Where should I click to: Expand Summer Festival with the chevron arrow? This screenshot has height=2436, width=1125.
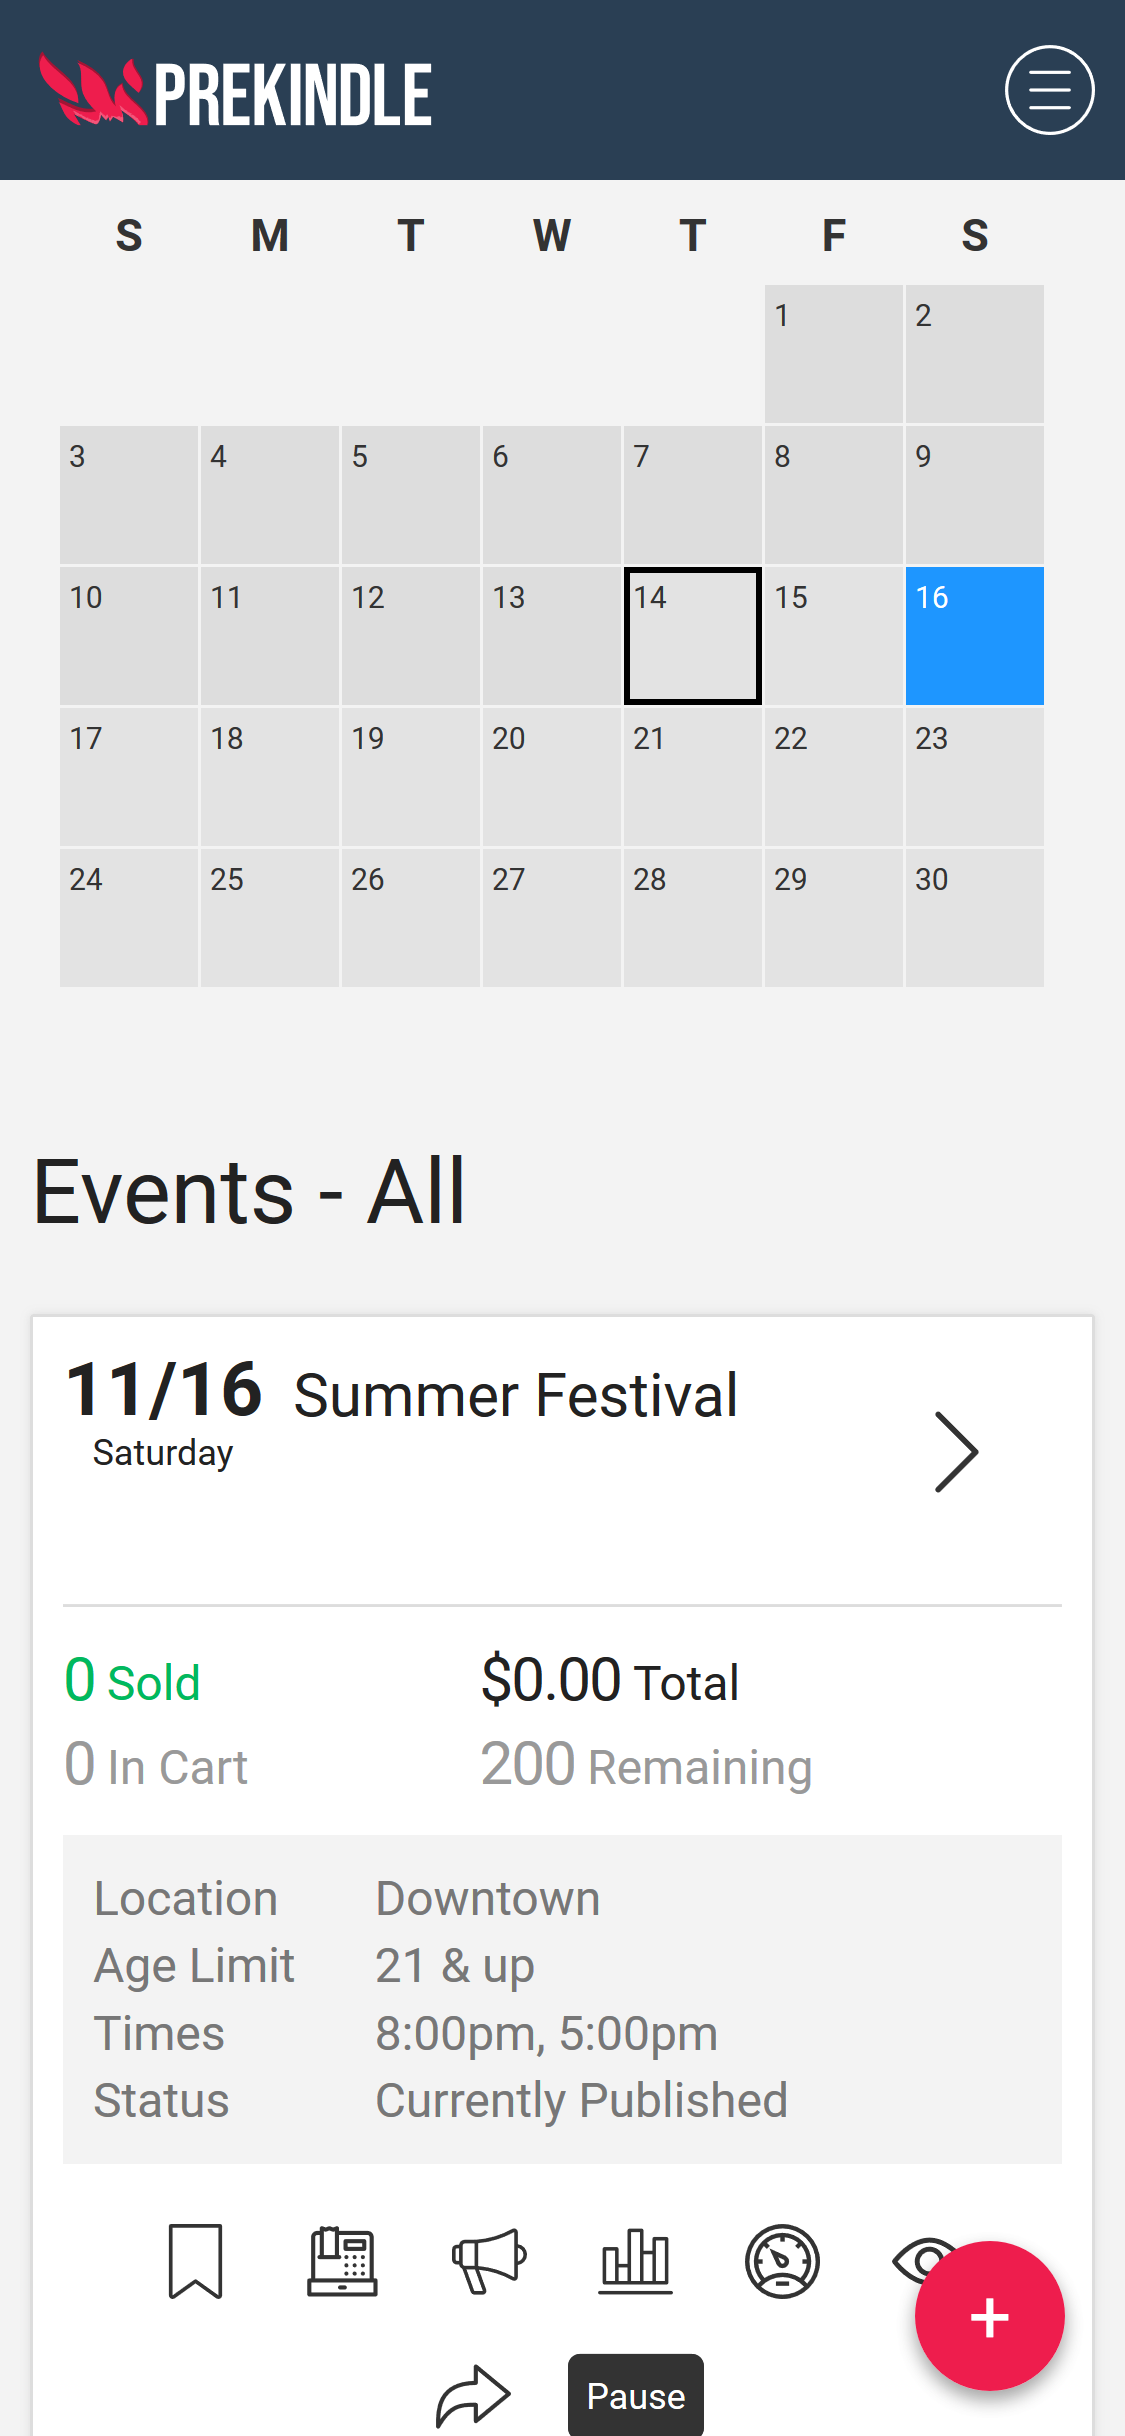pos(956,1452)
